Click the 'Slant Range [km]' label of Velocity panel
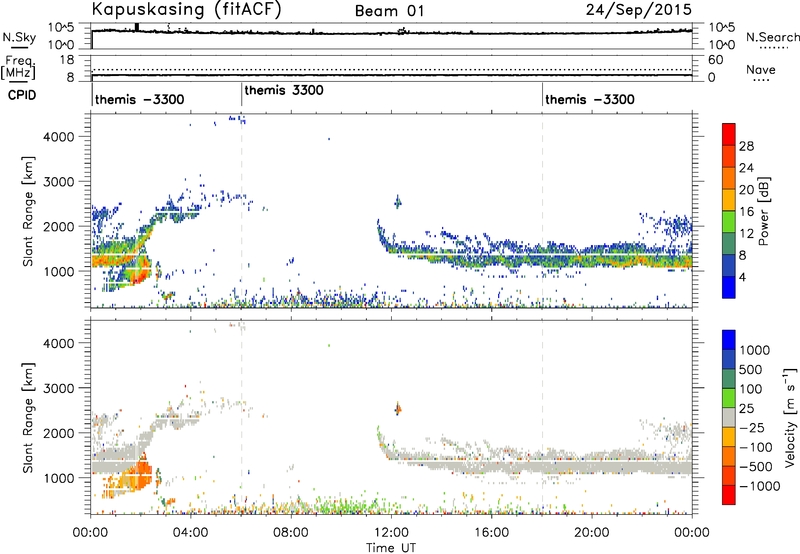The width and height of the screenshot is (800, 554). point(28,418)
